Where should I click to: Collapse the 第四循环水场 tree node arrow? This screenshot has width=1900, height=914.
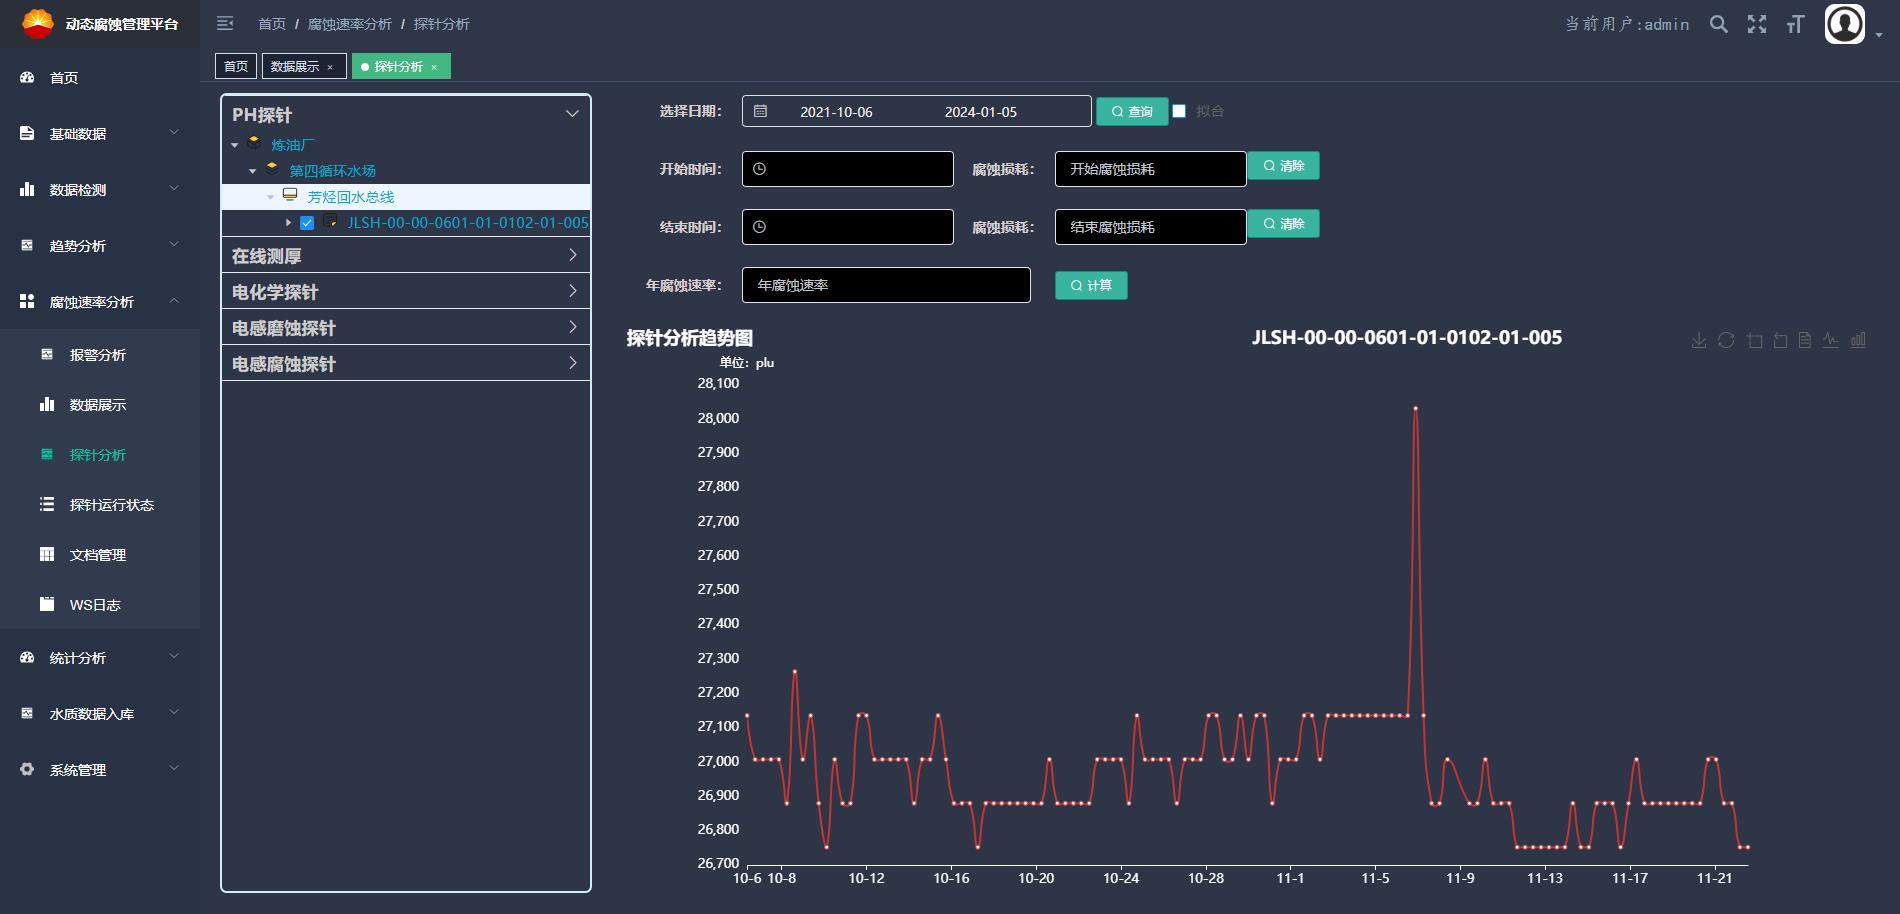point(253,171)
